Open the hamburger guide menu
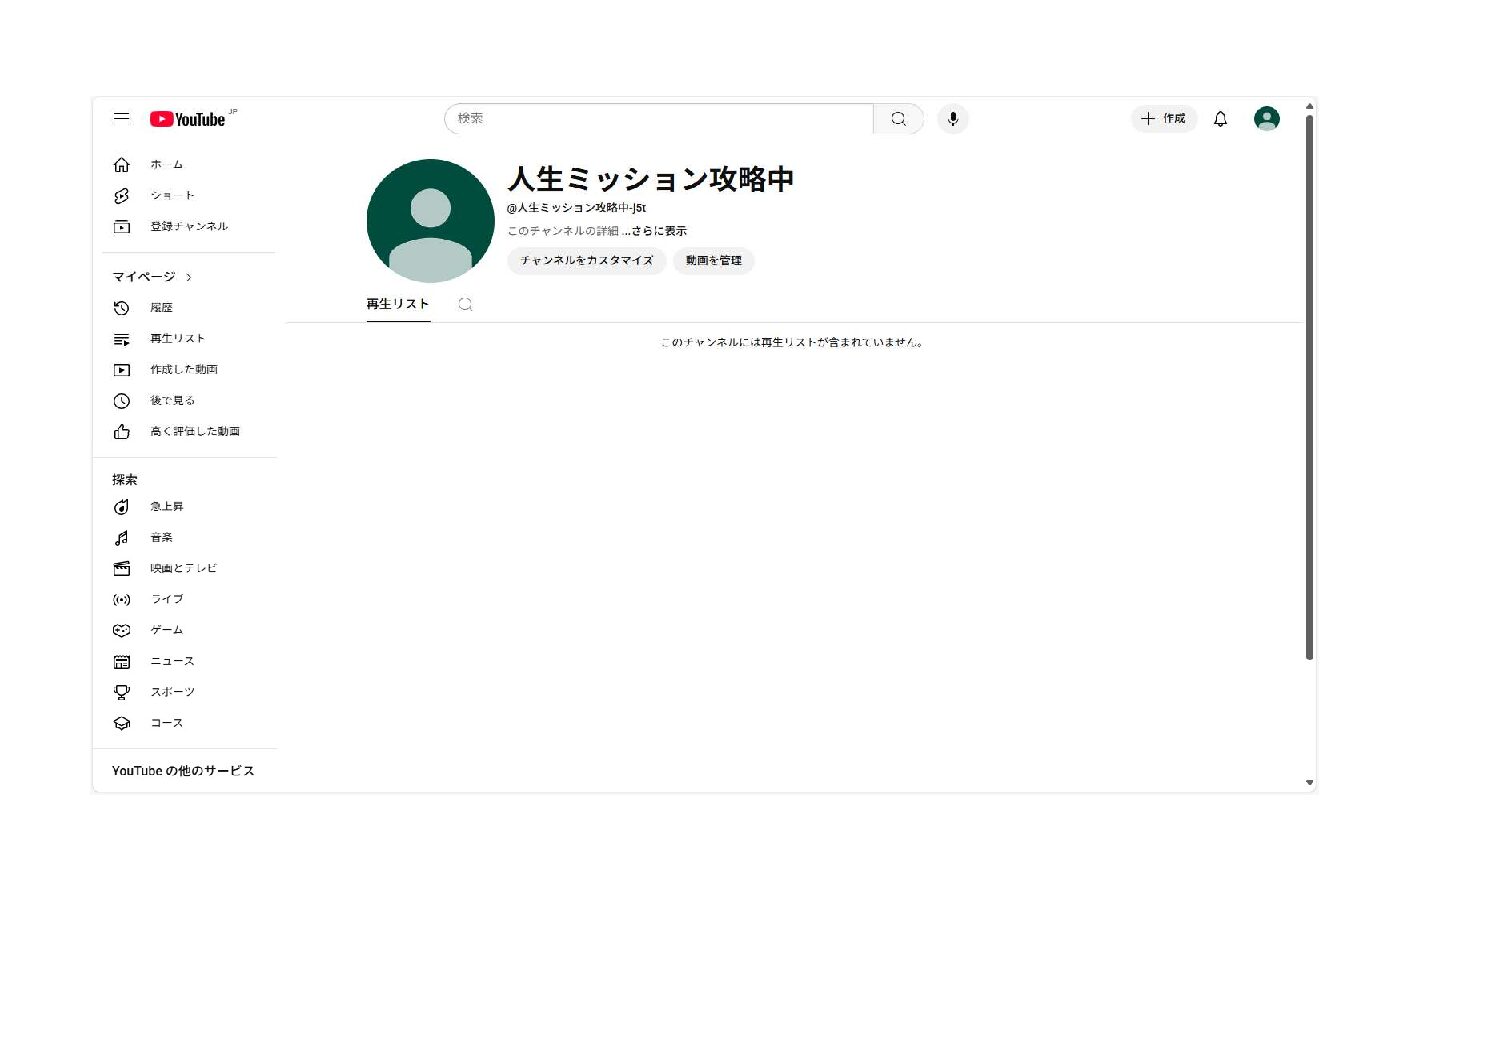Image resolution: width=1497 pixels, height=1058 pixels. (x=121, y=117)
